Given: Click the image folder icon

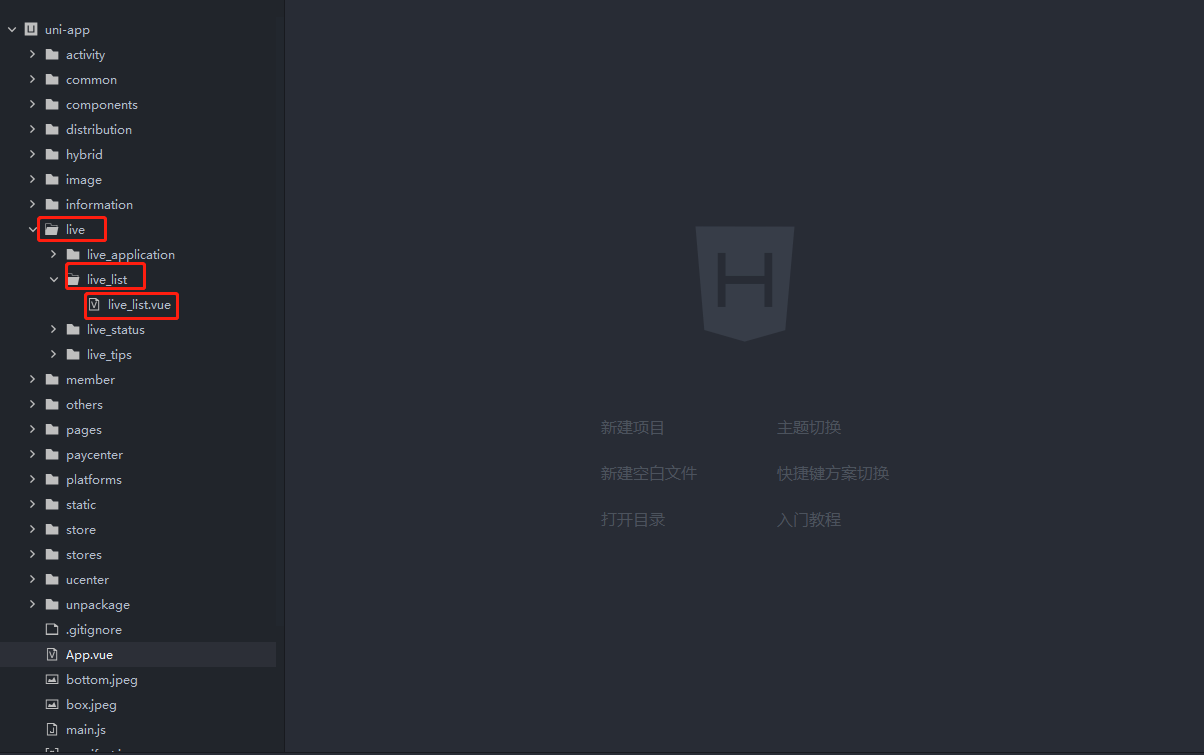Looking at the screenshot, I should (x=52, y=180).
